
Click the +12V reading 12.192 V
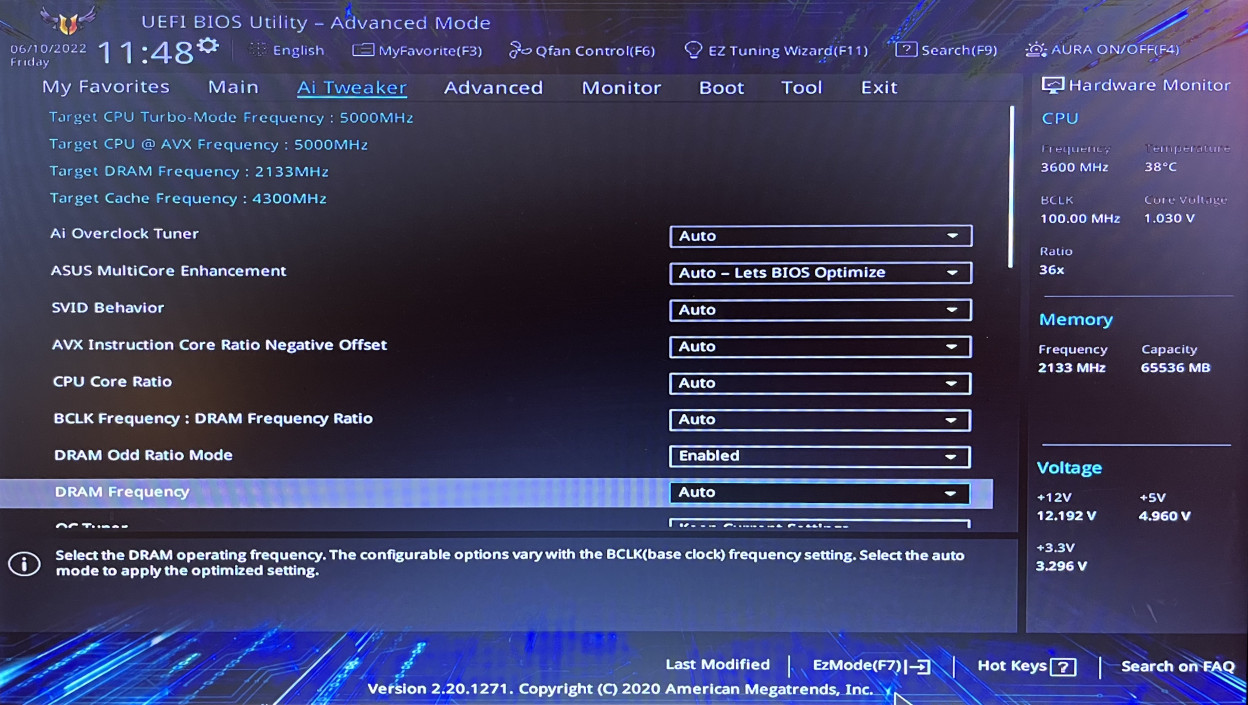(x=1067, y=516)
